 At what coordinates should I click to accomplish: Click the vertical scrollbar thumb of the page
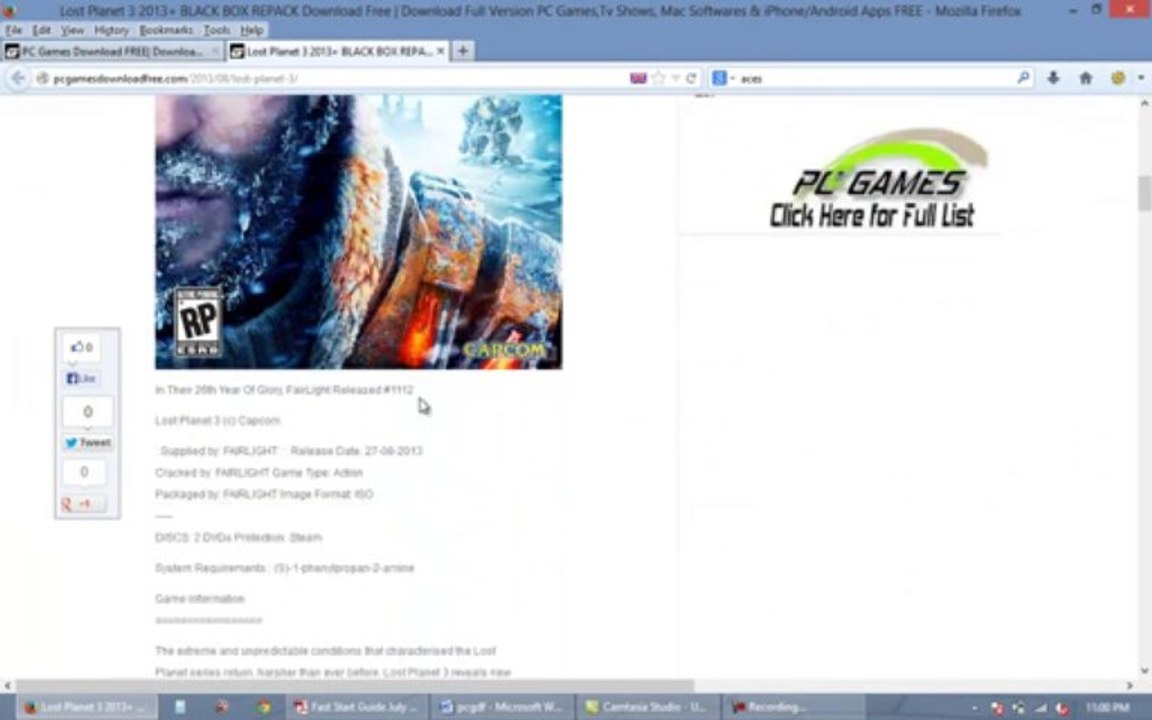coord(1144,193)
